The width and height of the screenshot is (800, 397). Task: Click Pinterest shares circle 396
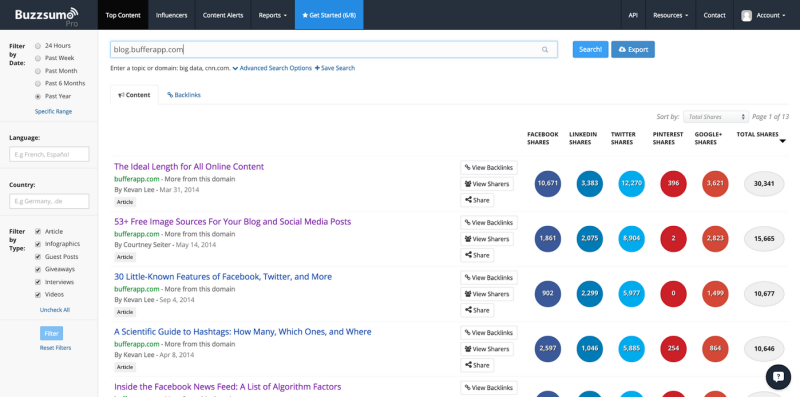click(x=673, y=184)
